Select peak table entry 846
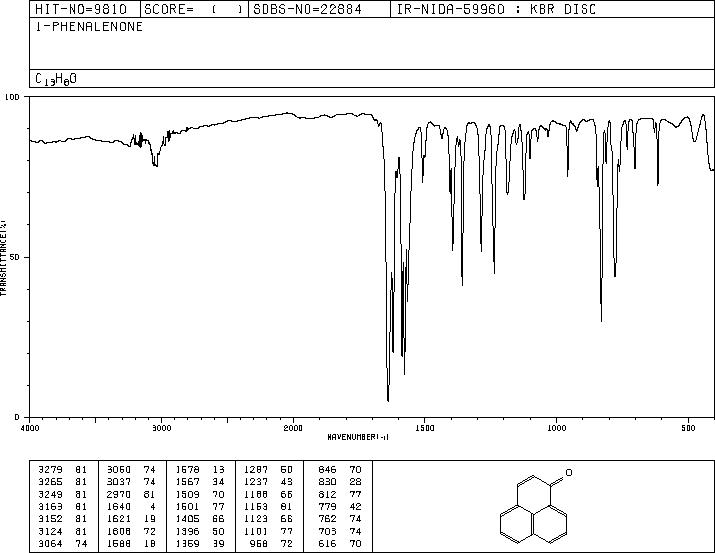The height and width of the screenshot is (553, 715). pos(327,469)
